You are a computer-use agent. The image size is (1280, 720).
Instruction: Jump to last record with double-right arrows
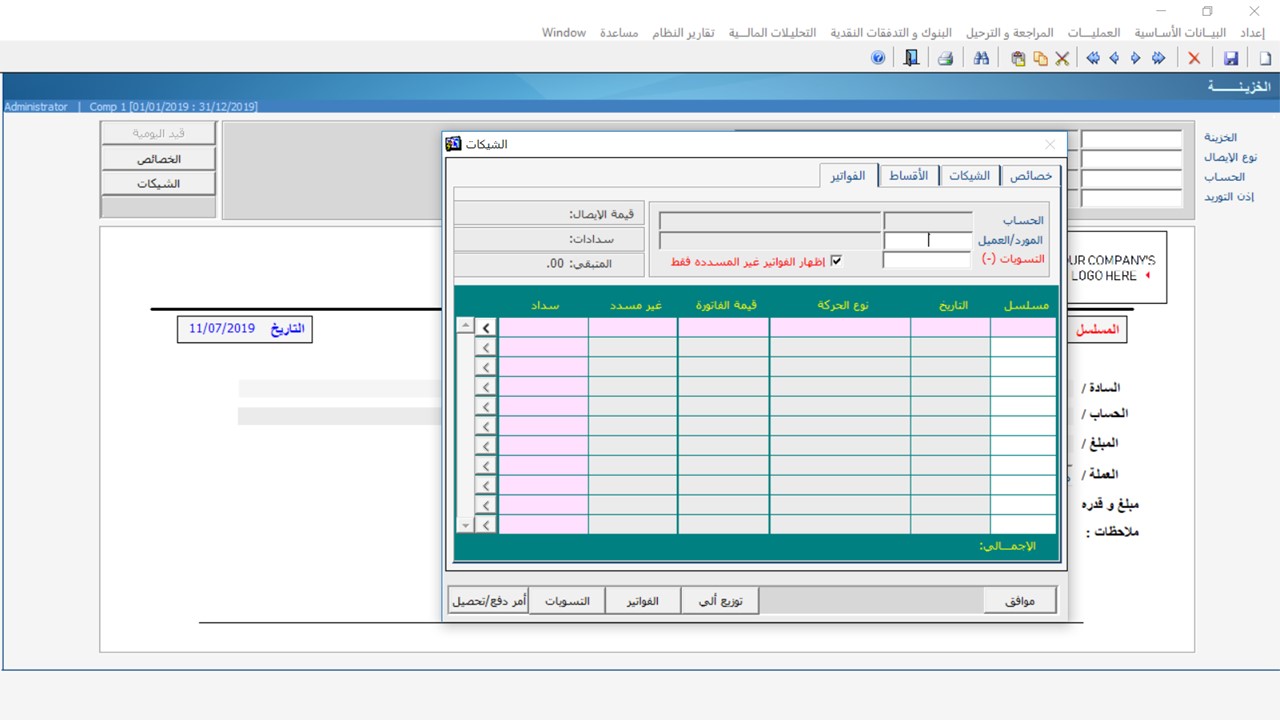(x=1158, y=59)
